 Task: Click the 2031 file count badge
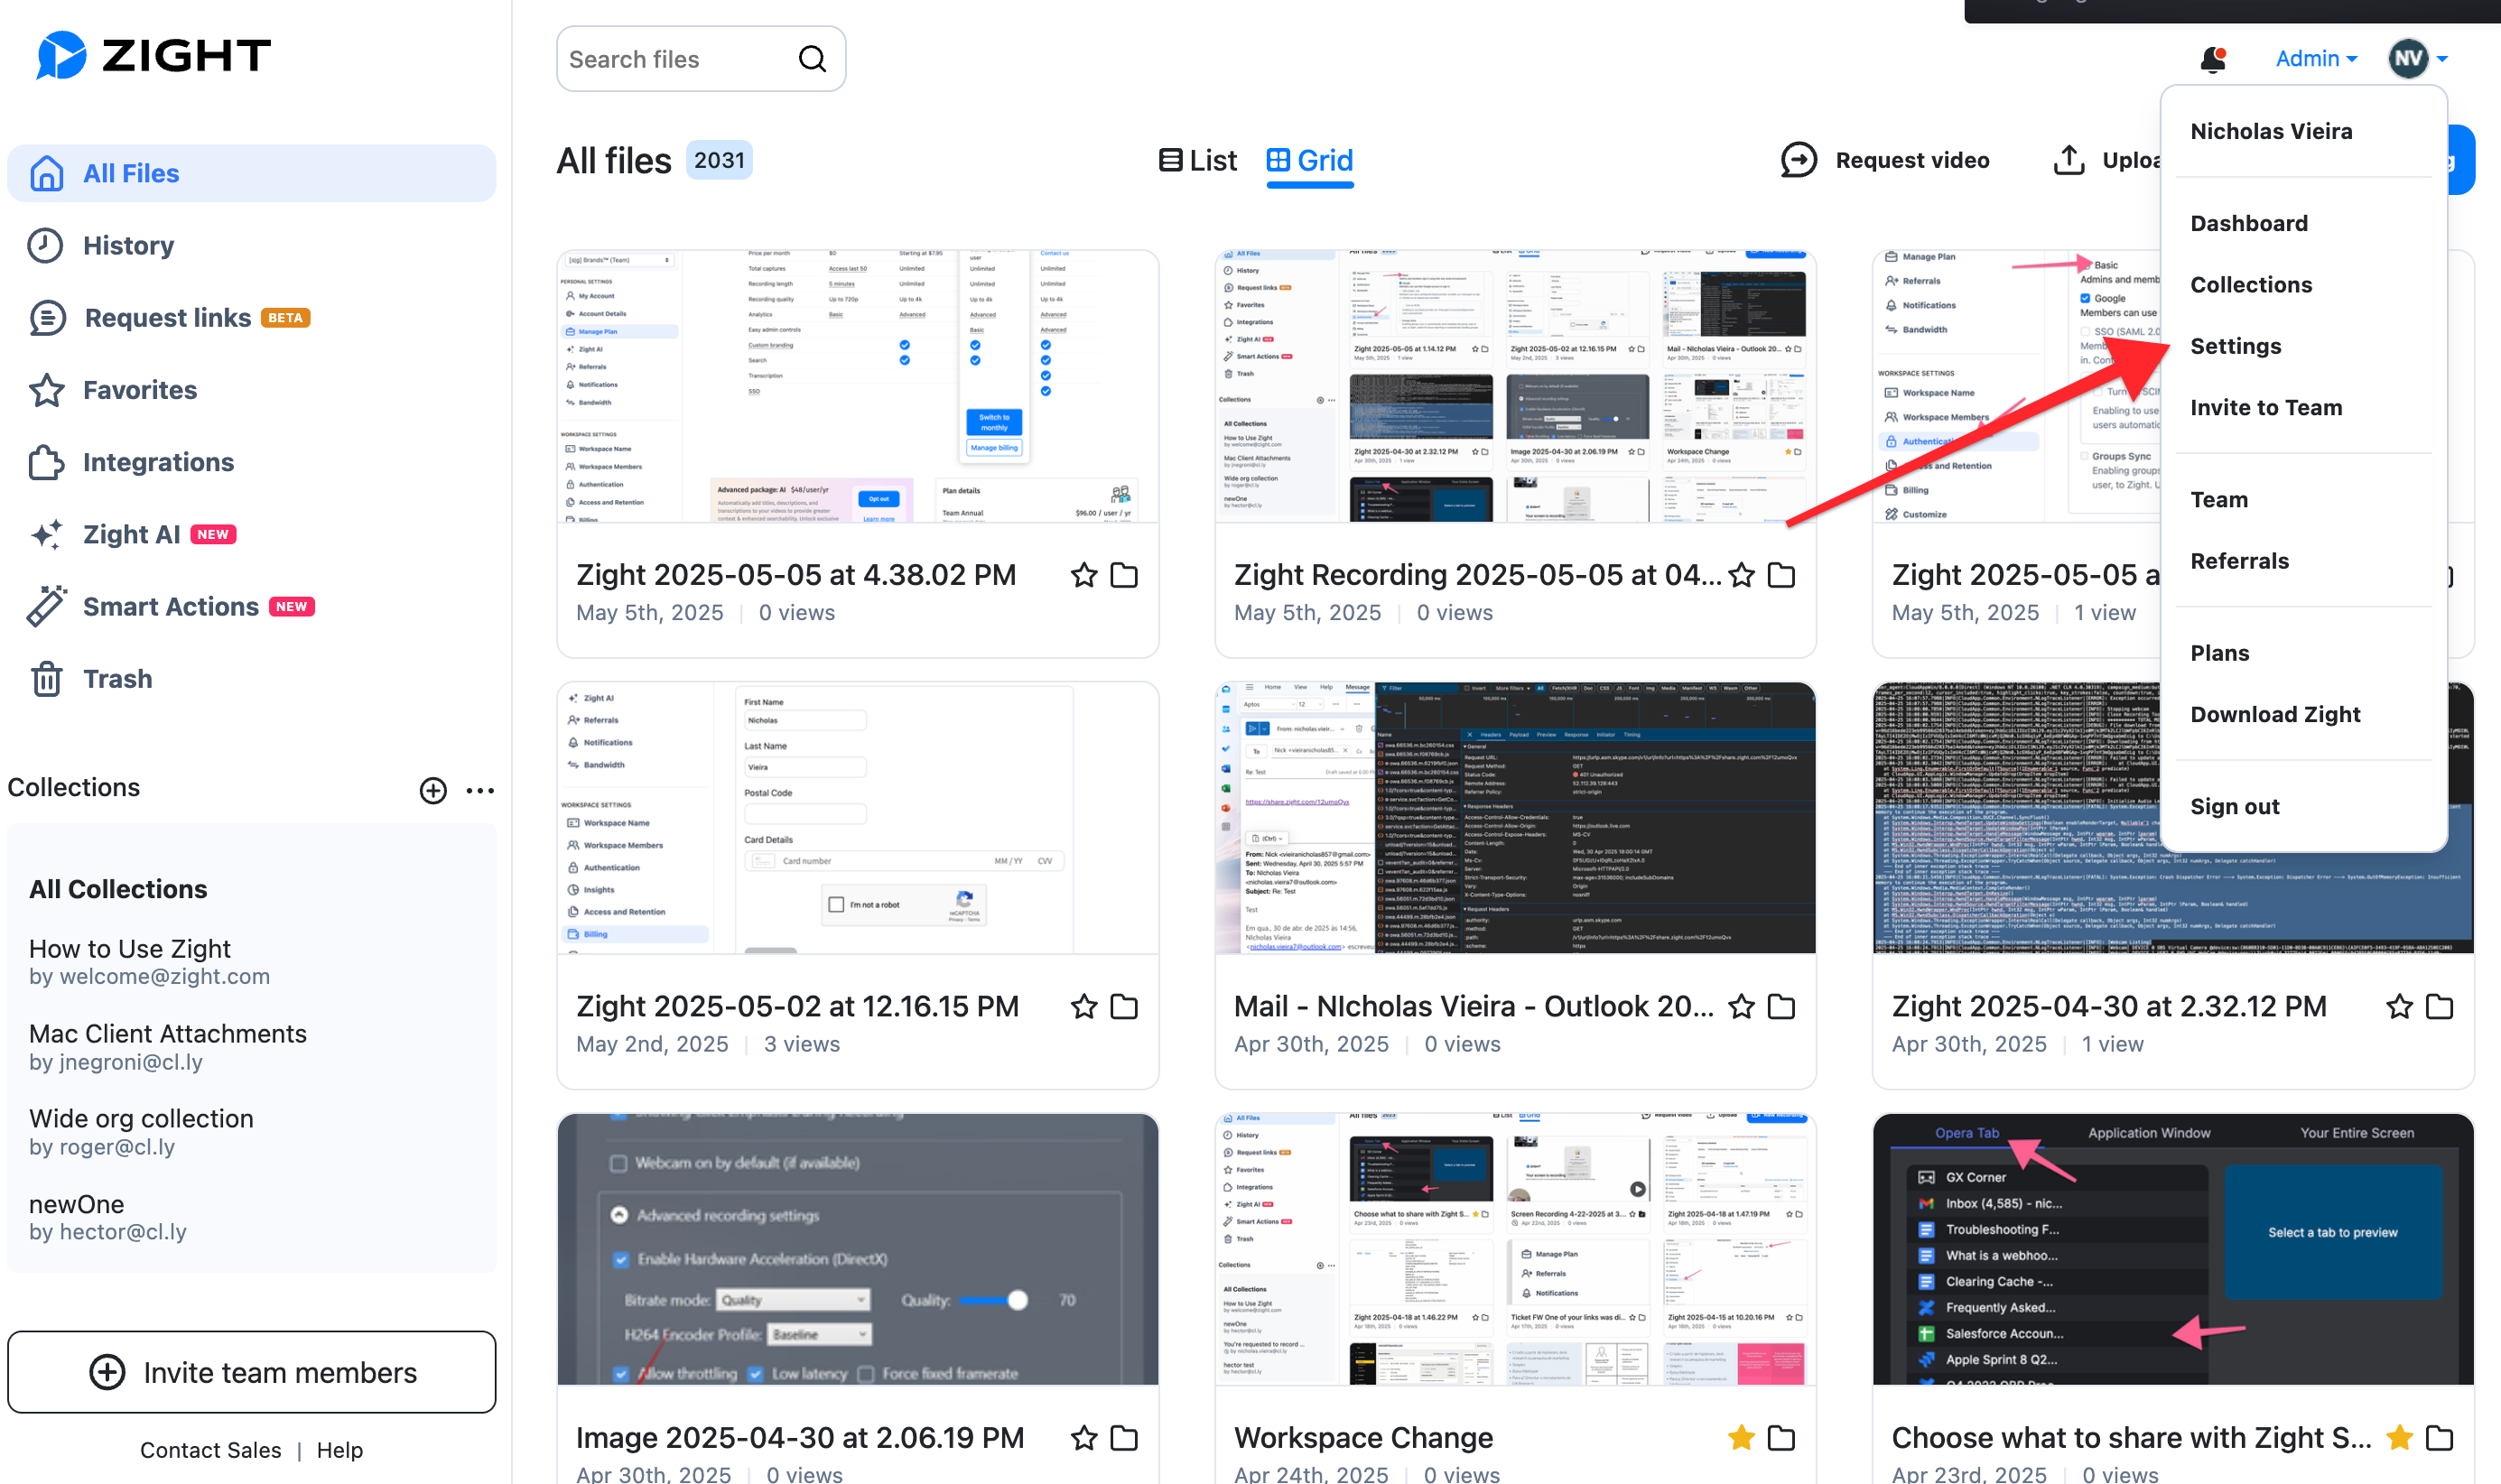click(719, 160)
